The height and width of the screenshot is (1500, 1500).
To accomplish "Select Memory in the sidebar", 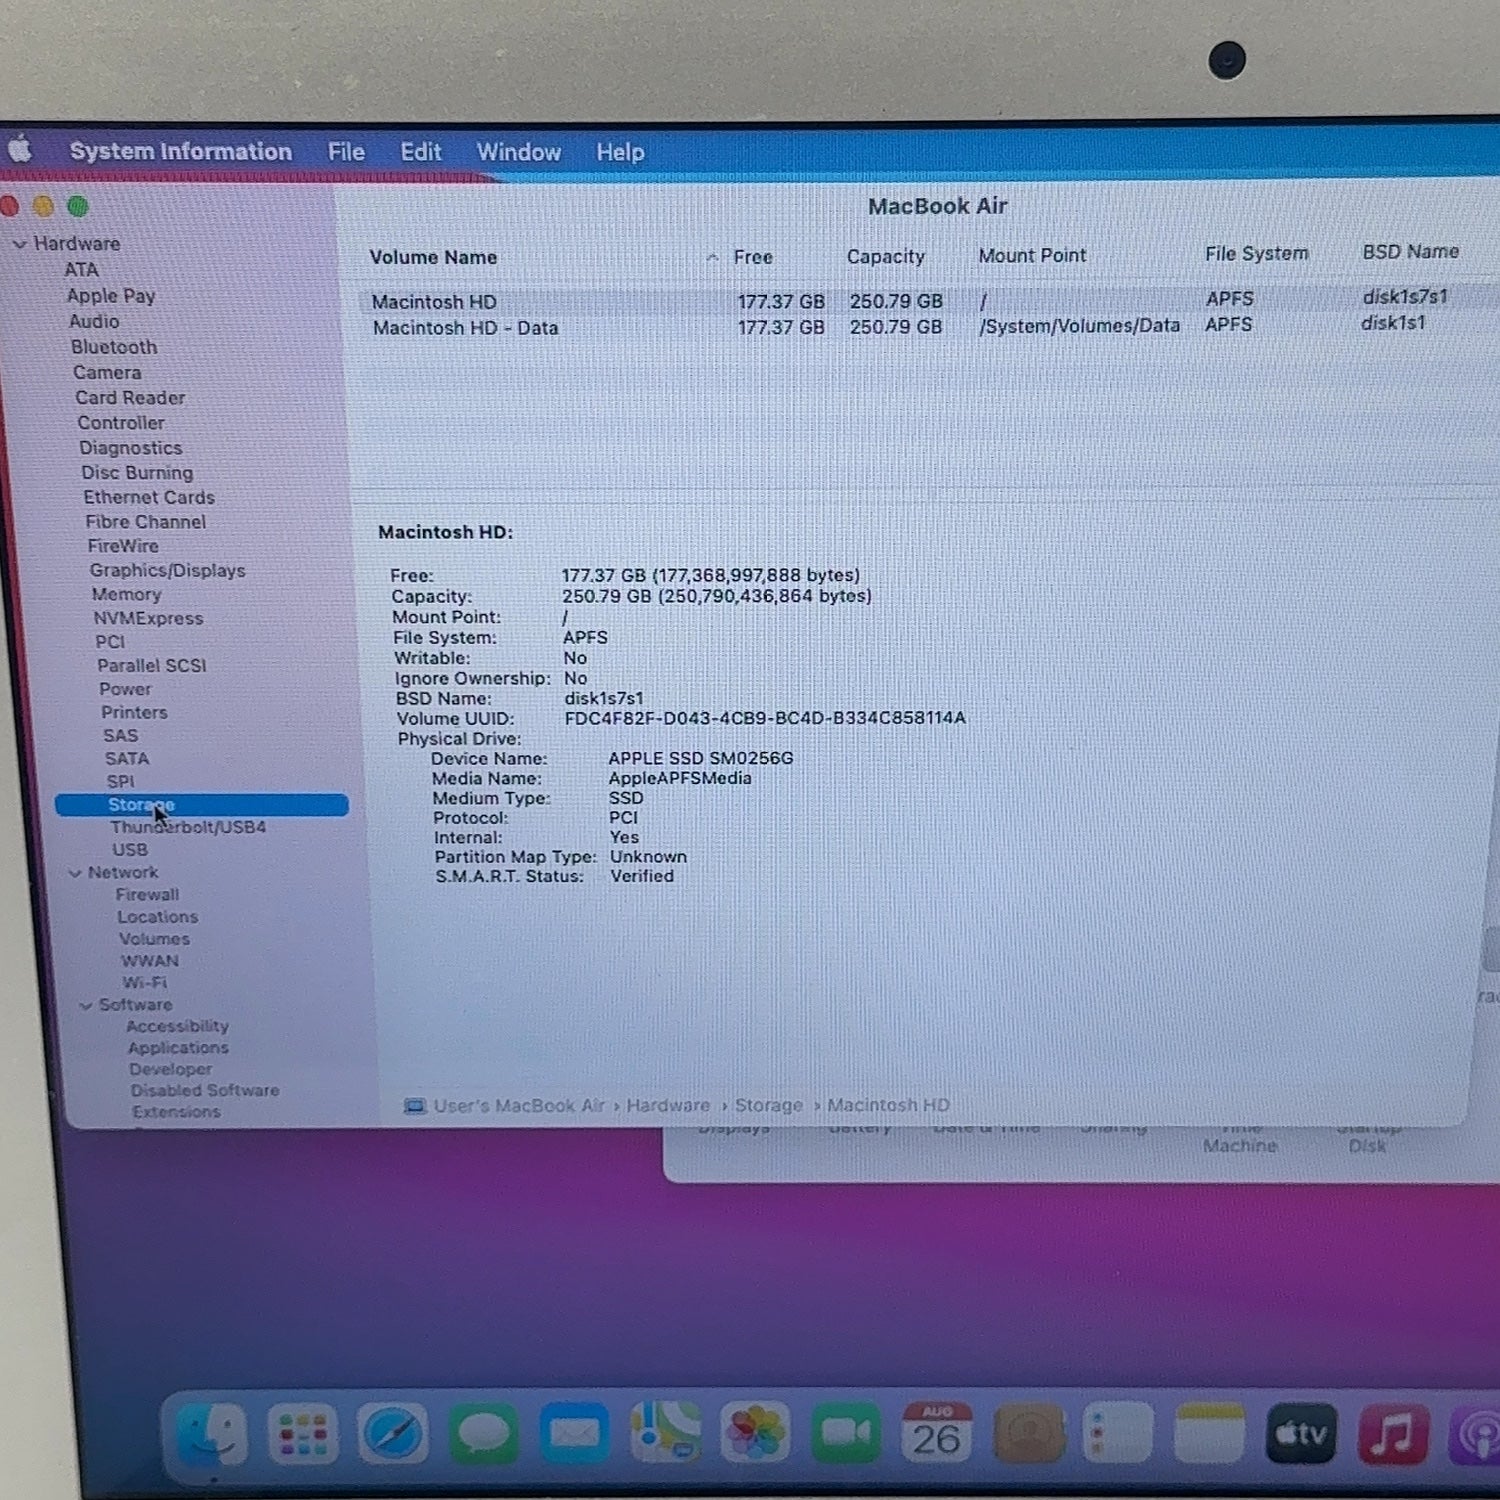I will [x=126, y=594].
